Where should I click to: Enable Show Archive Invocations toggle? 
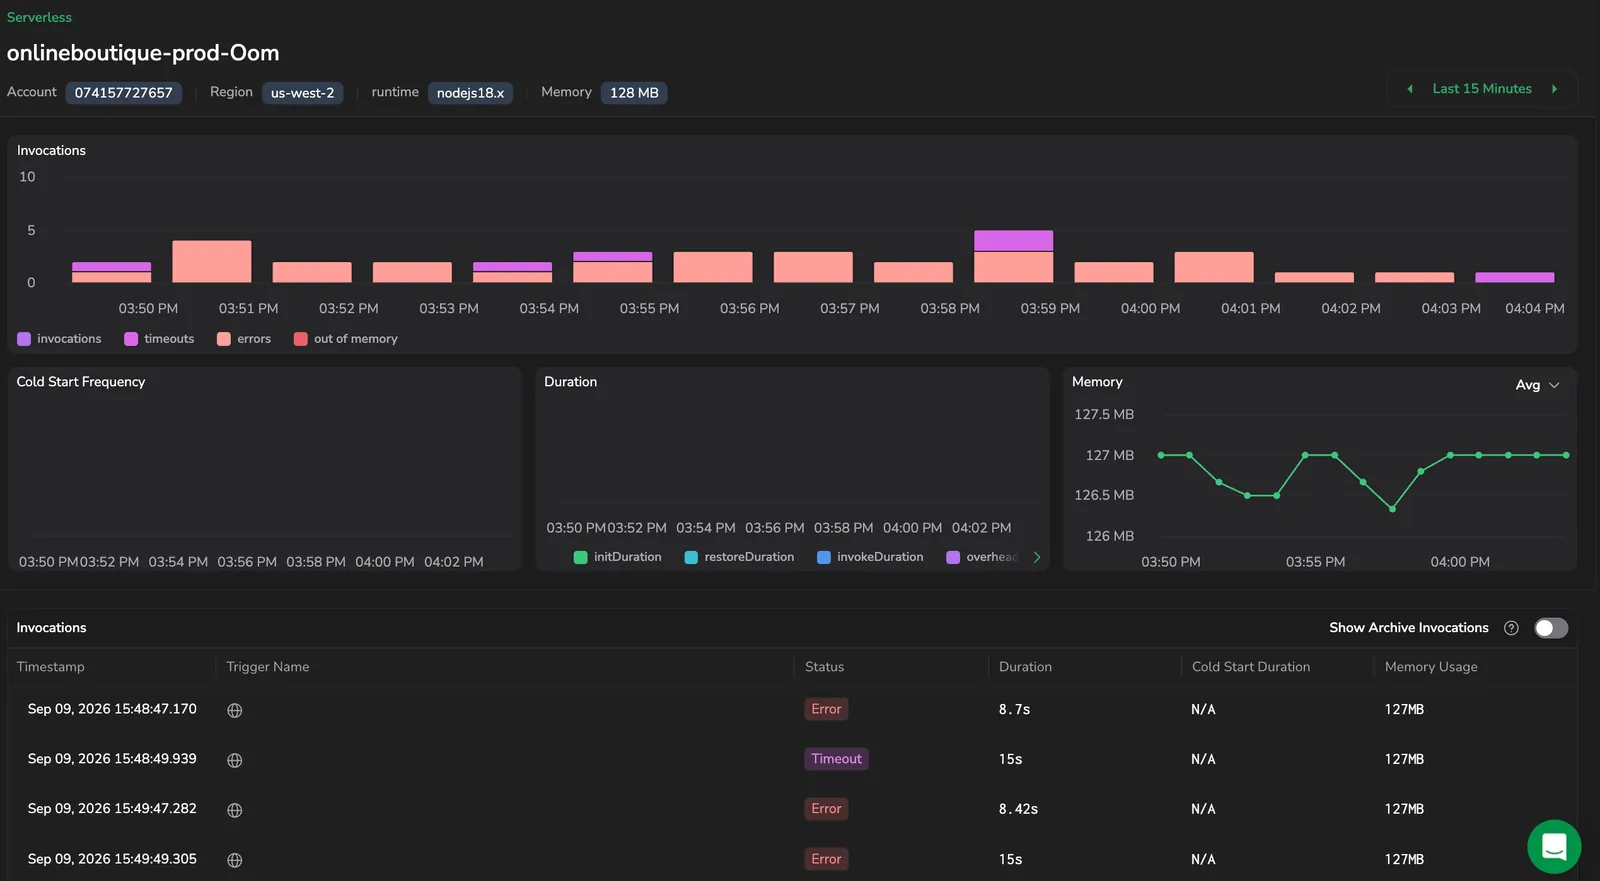1551,628
